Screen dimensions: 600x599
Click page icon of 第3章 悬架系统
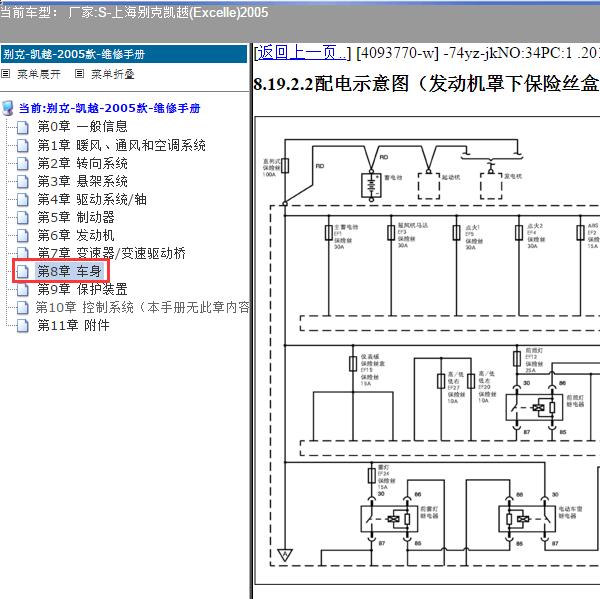tap(23, 182)
